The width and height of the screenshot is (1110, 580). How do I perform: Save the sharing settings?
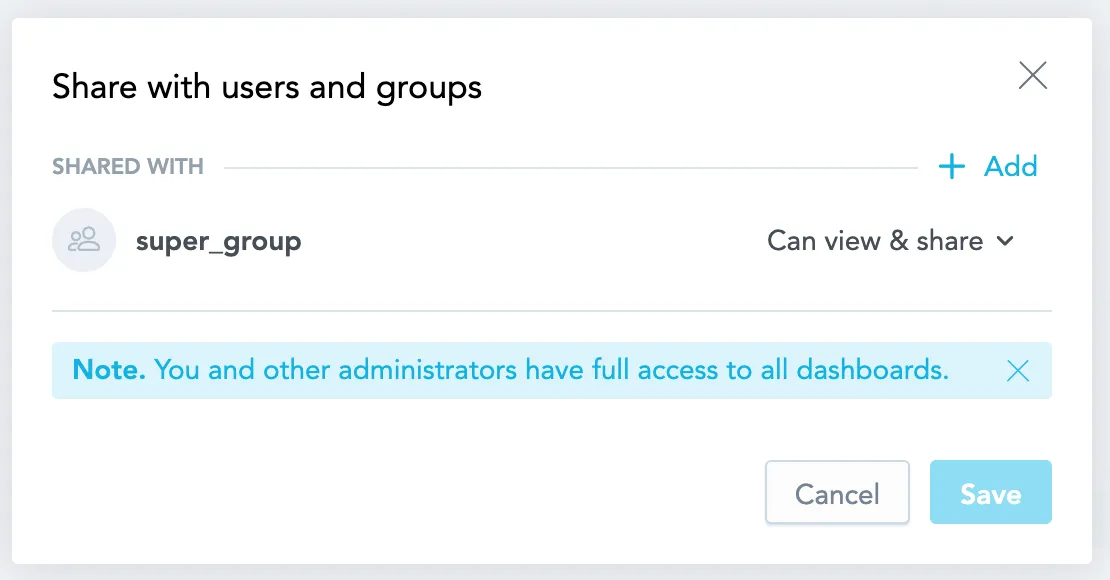click(990, 492)
